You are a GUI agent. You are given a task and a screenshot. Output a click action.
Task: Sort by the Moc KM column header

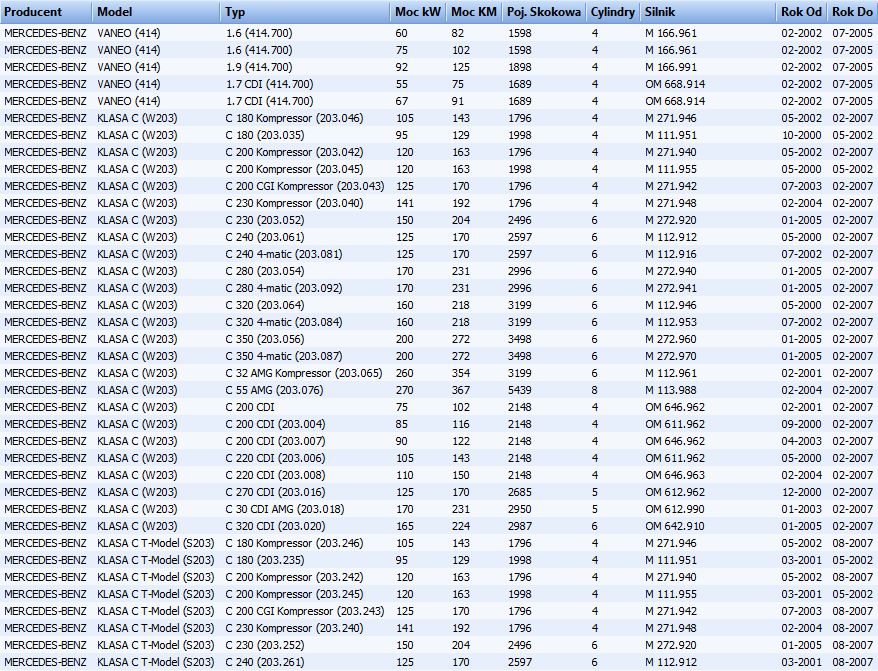(474, 12)
